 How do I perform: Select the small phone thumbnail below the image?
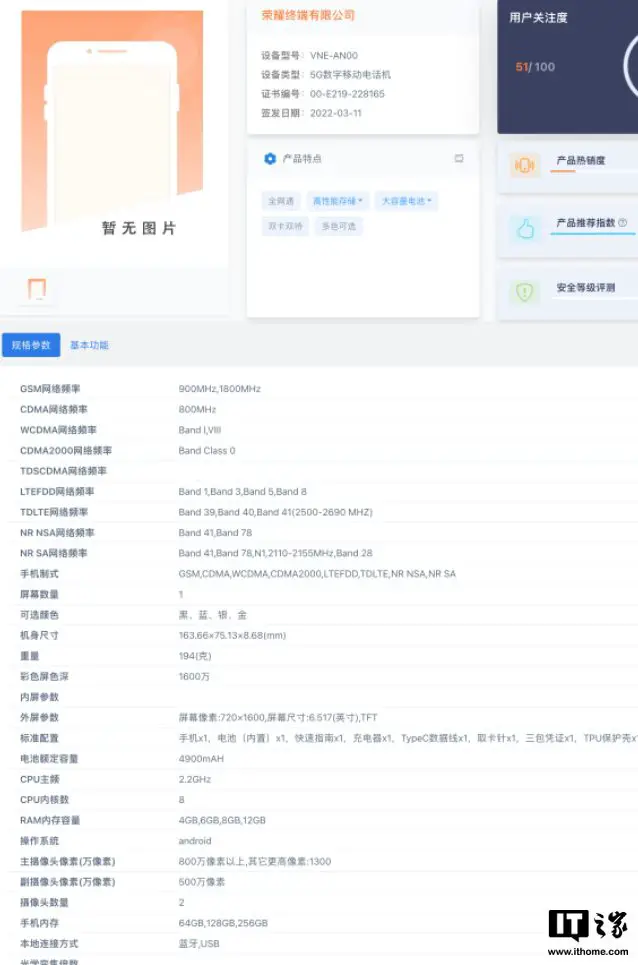(37, 289)
